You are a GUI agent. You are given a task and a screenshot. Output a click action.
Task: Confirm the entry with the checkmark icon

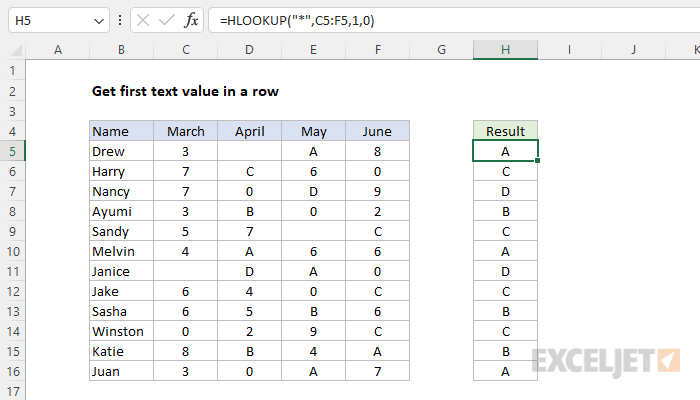[x=167, y=20]
